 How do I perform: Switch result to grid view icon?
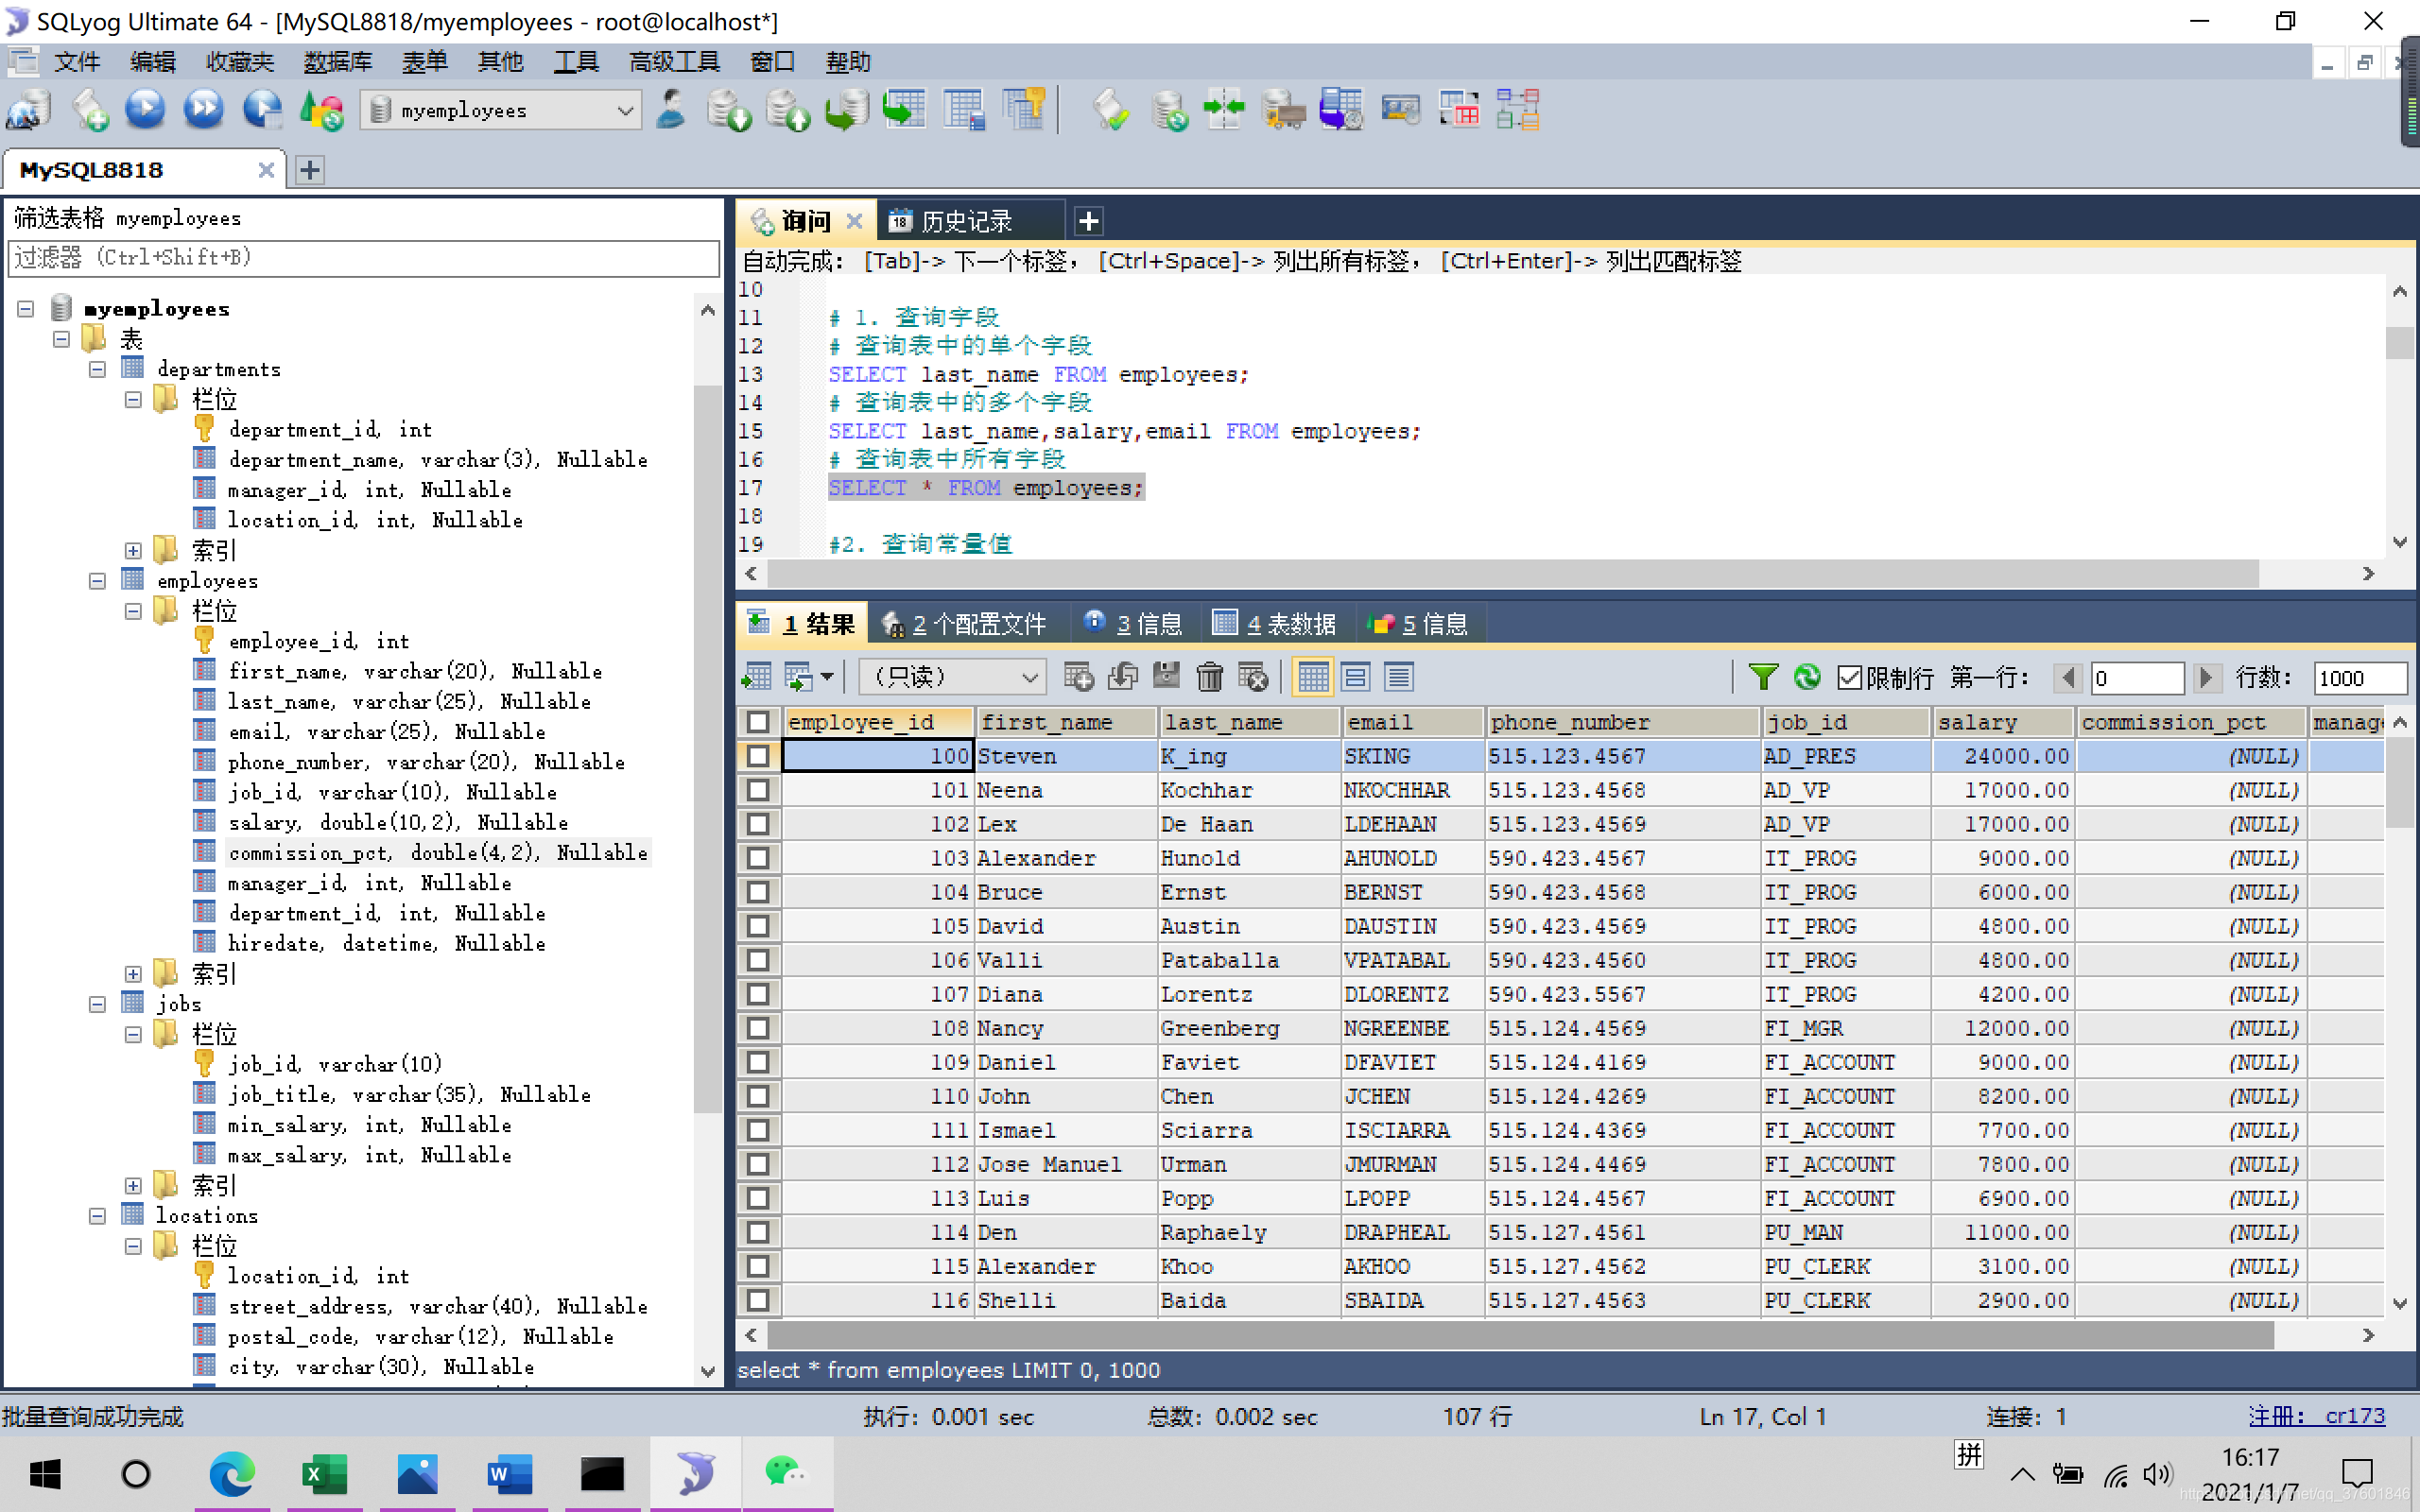tap(1313, 677)
